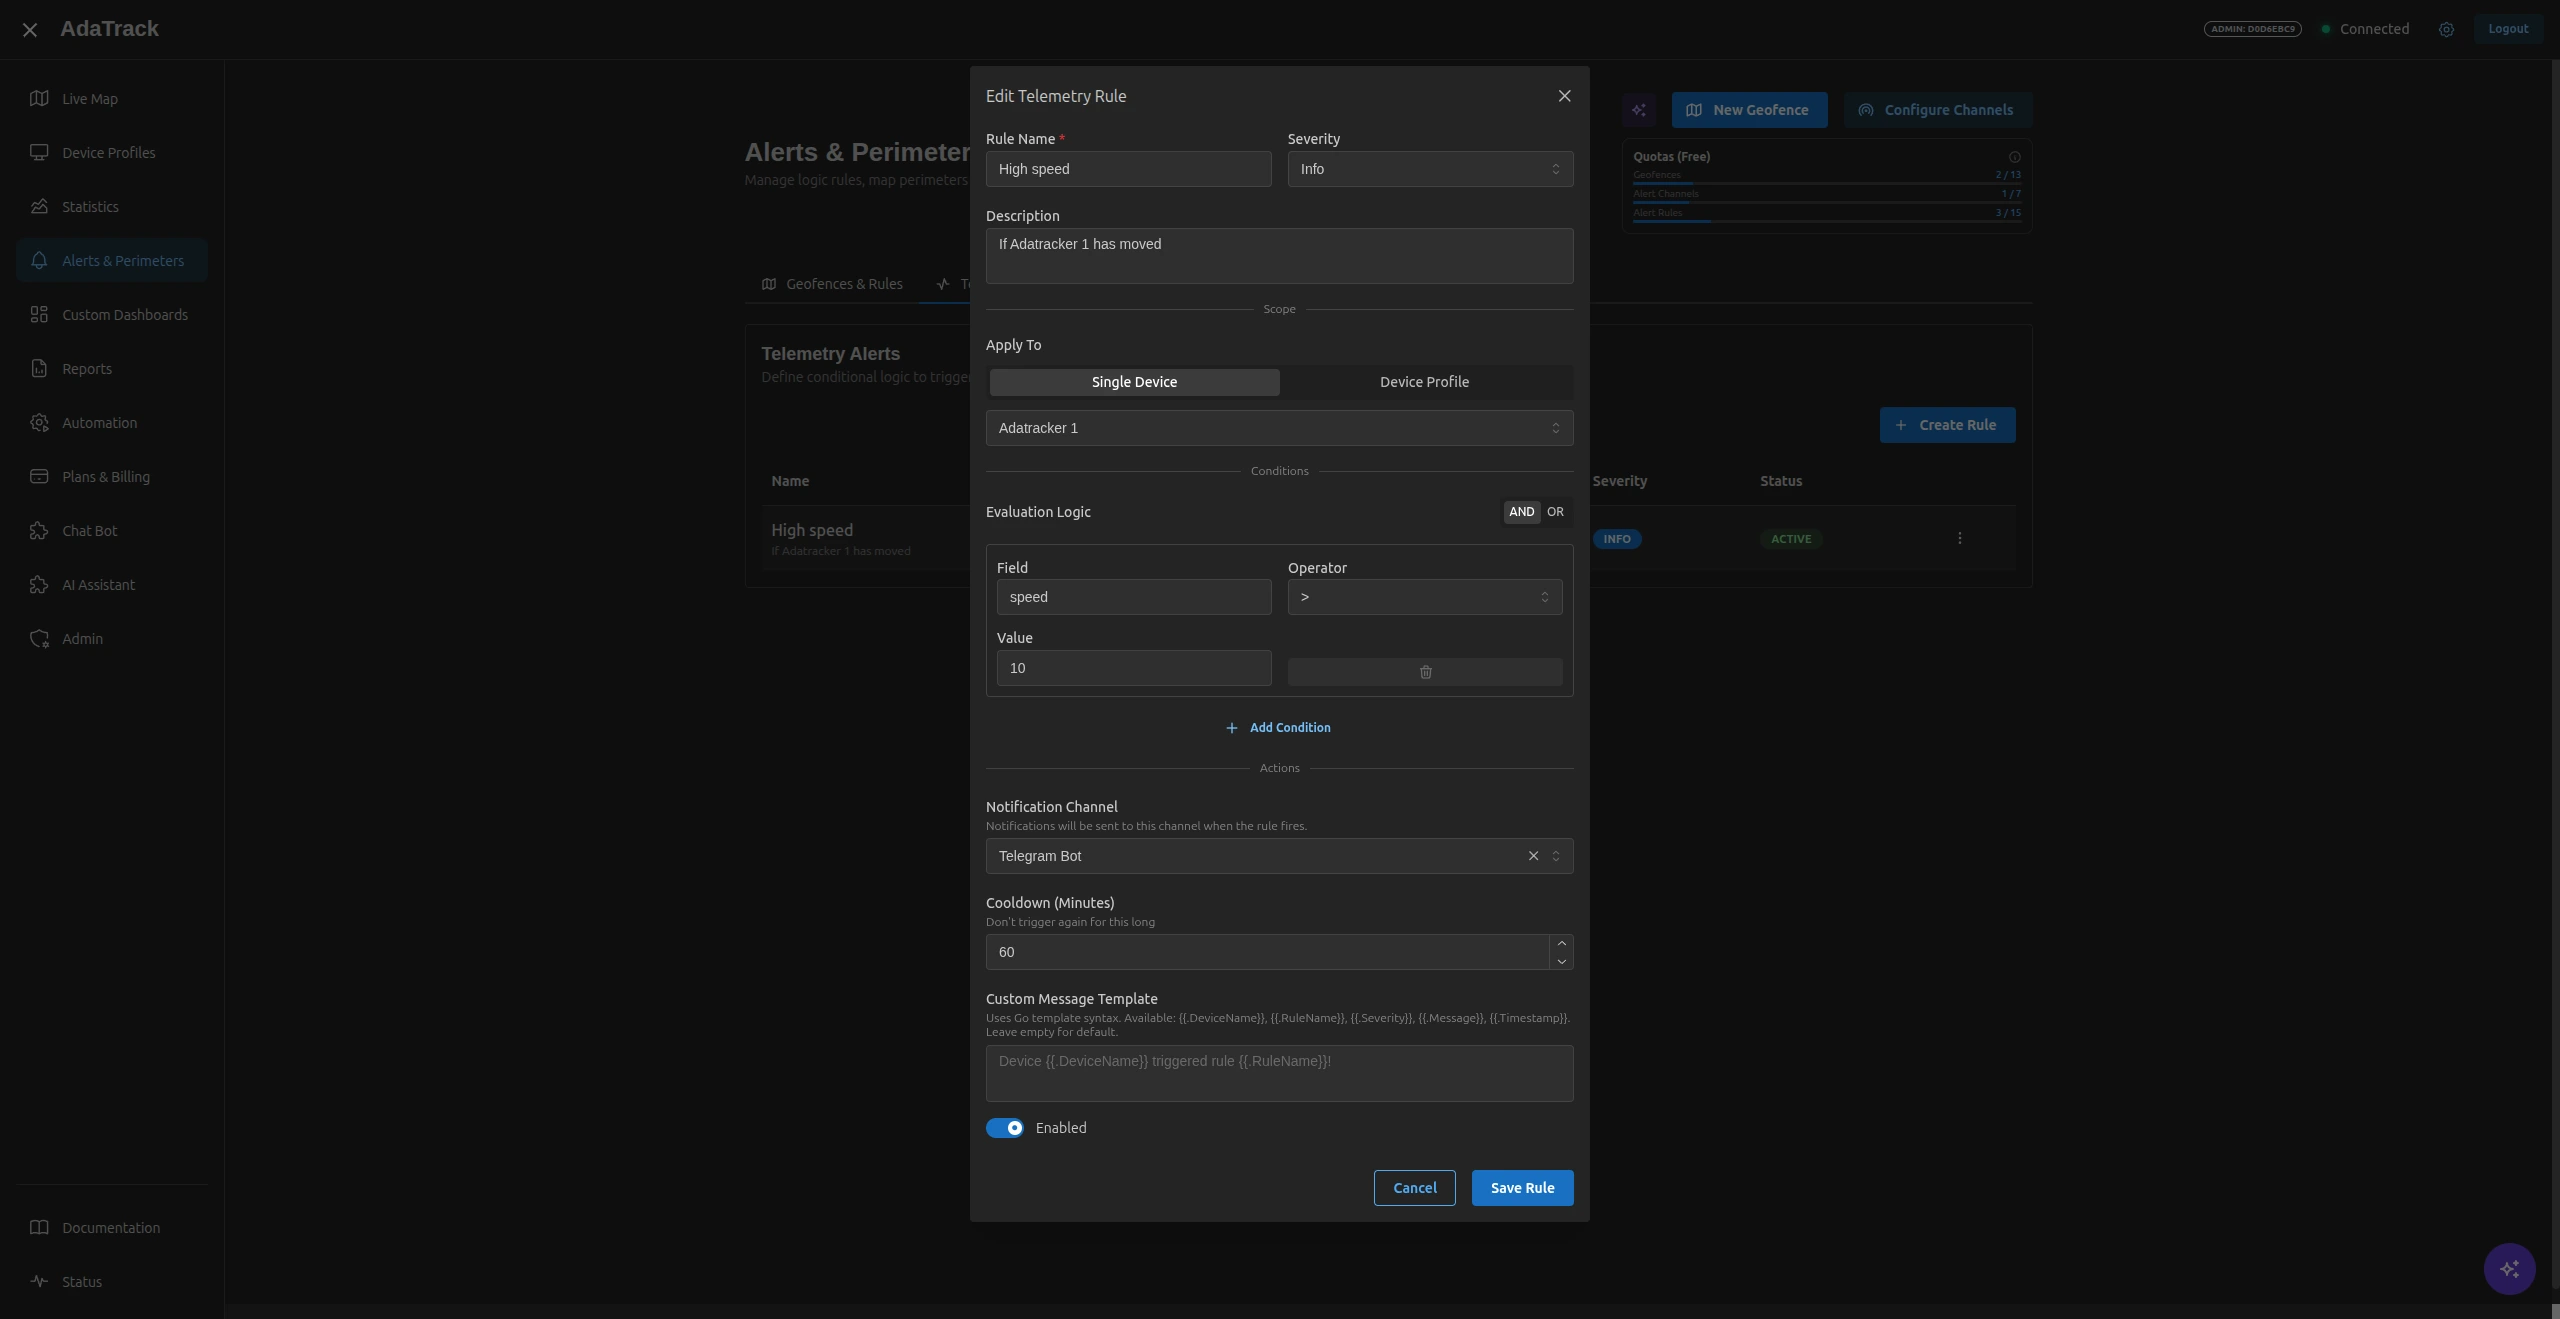This screenshot has height=1319, width=2560.
Task: Click the settings gear icon in header
Action: 2446,30
